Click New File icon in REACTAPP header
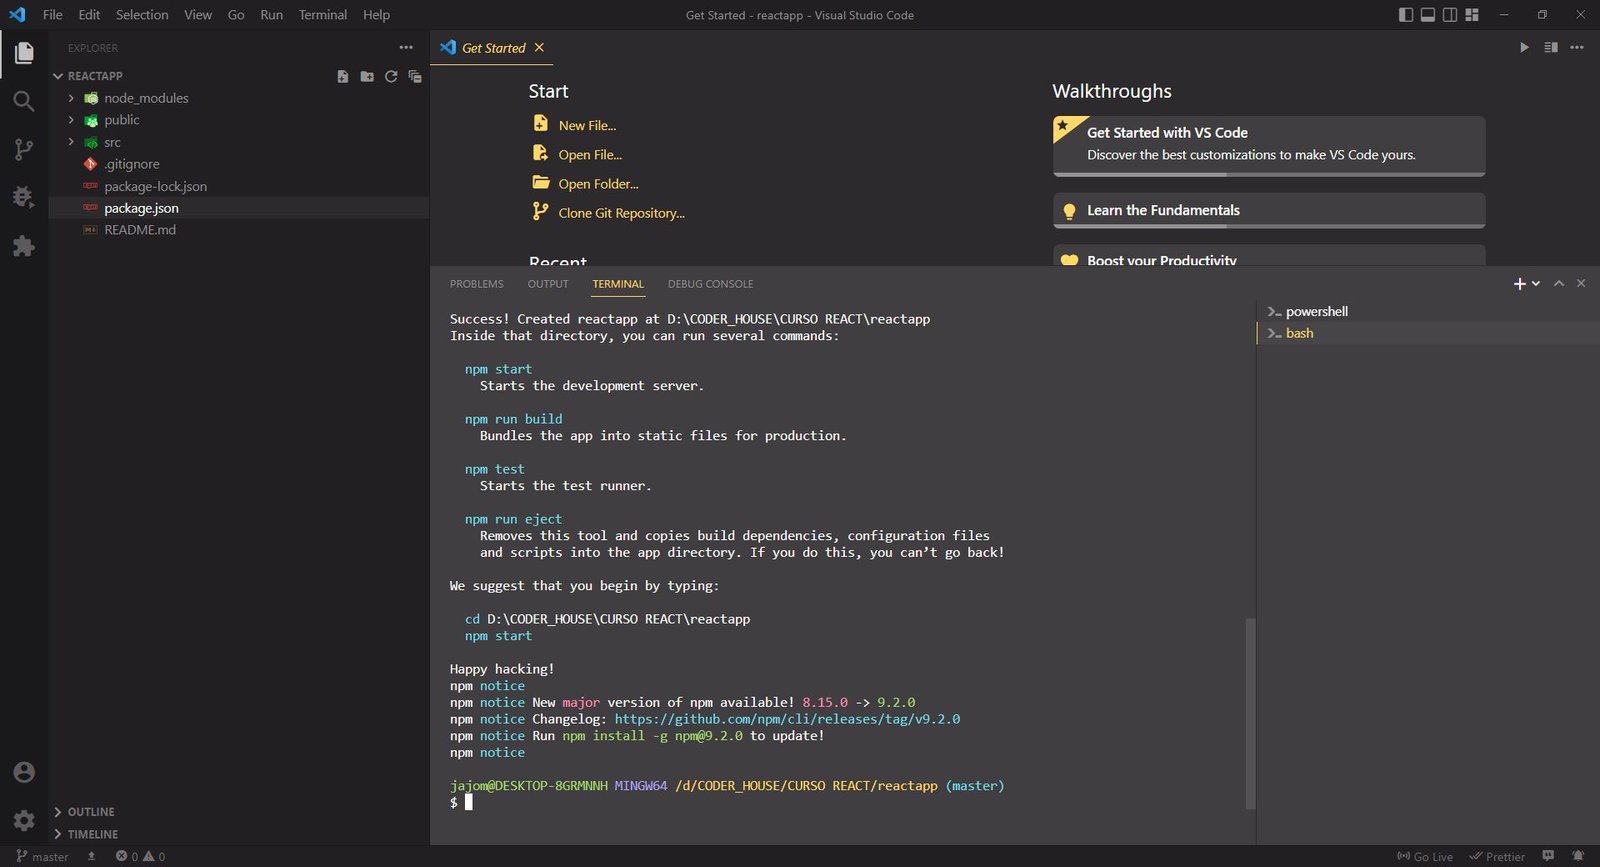Screen dimensions: 1600x867 tap(343, 76)
